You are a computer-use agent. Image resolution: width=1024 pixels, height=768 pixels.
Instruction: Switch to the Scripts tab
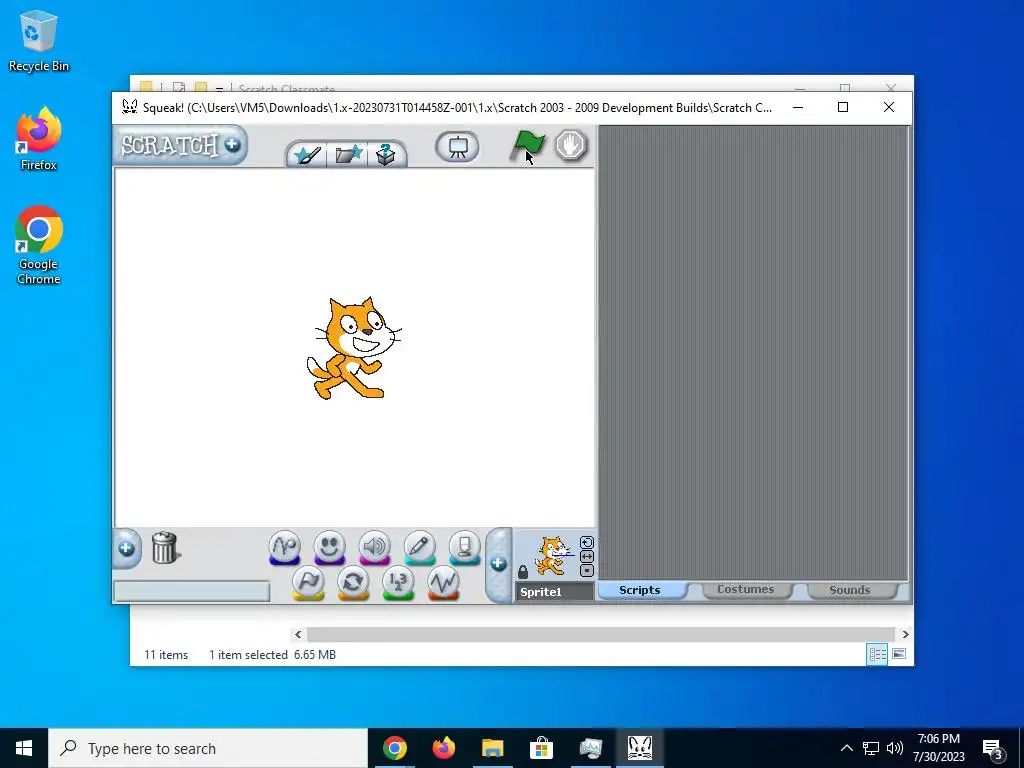(x=640, y=590)
